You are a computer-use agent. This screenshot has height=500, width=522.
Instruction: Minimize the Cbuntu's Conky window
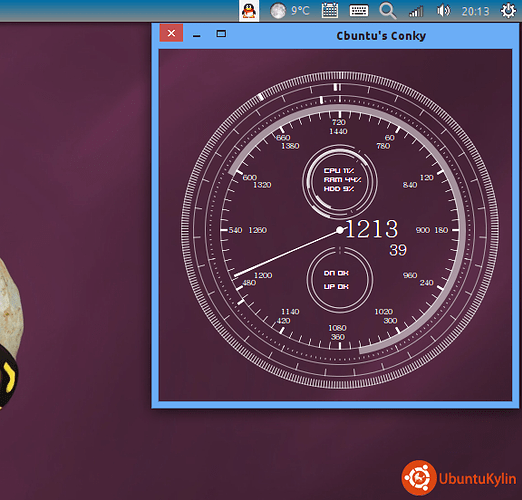point(197,34)
